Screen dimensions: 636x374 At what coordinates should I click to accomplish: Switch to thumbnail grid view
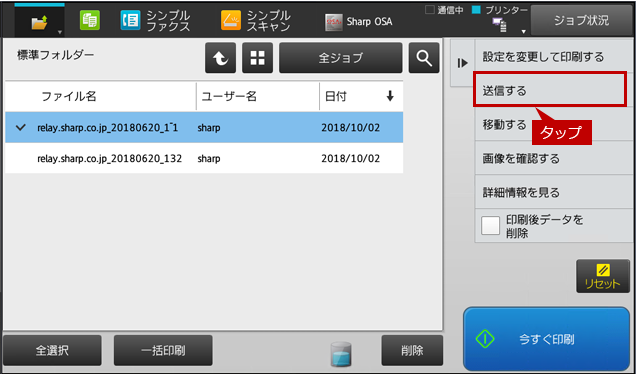(258, 58)
